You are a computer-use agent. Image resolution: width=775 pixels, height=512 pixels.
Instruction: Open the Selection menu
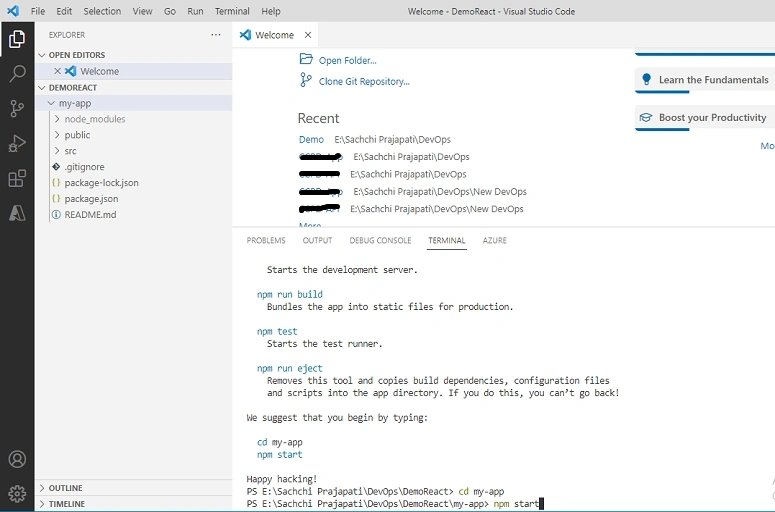pyautogui.click(x=102, y=11)
